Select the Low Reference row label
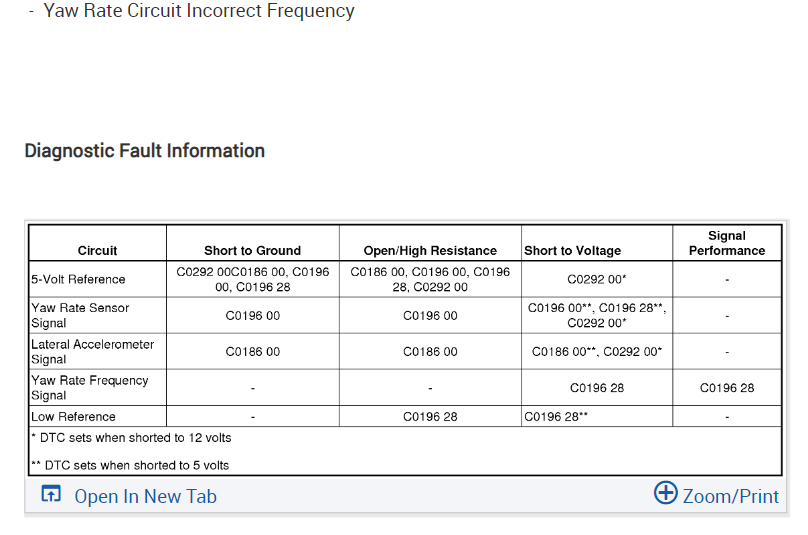This screenshot has height=535, width=808. (x=73, y=417)
